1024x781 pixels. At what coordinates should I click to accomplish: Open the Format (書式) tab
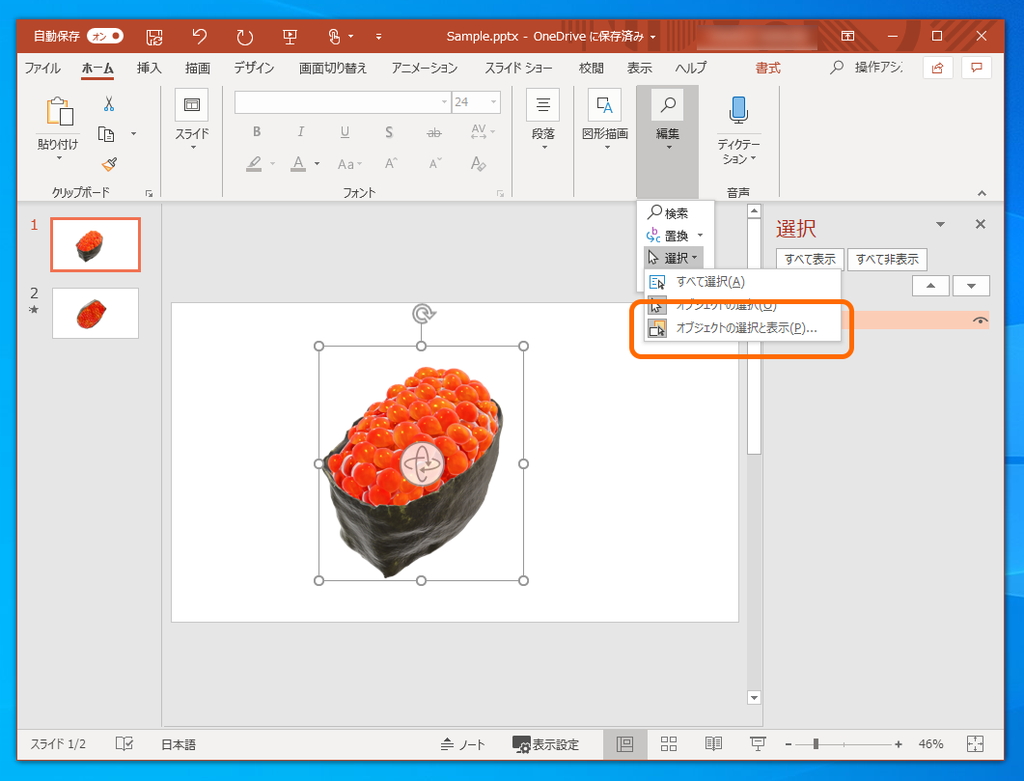point(768,68)
